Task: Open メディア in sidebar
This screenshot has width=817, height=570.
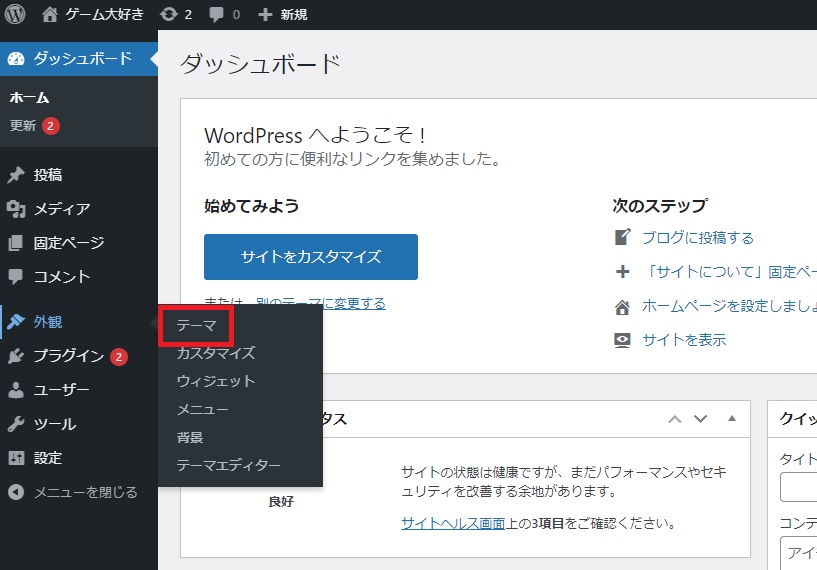Action: pos(62,209)
